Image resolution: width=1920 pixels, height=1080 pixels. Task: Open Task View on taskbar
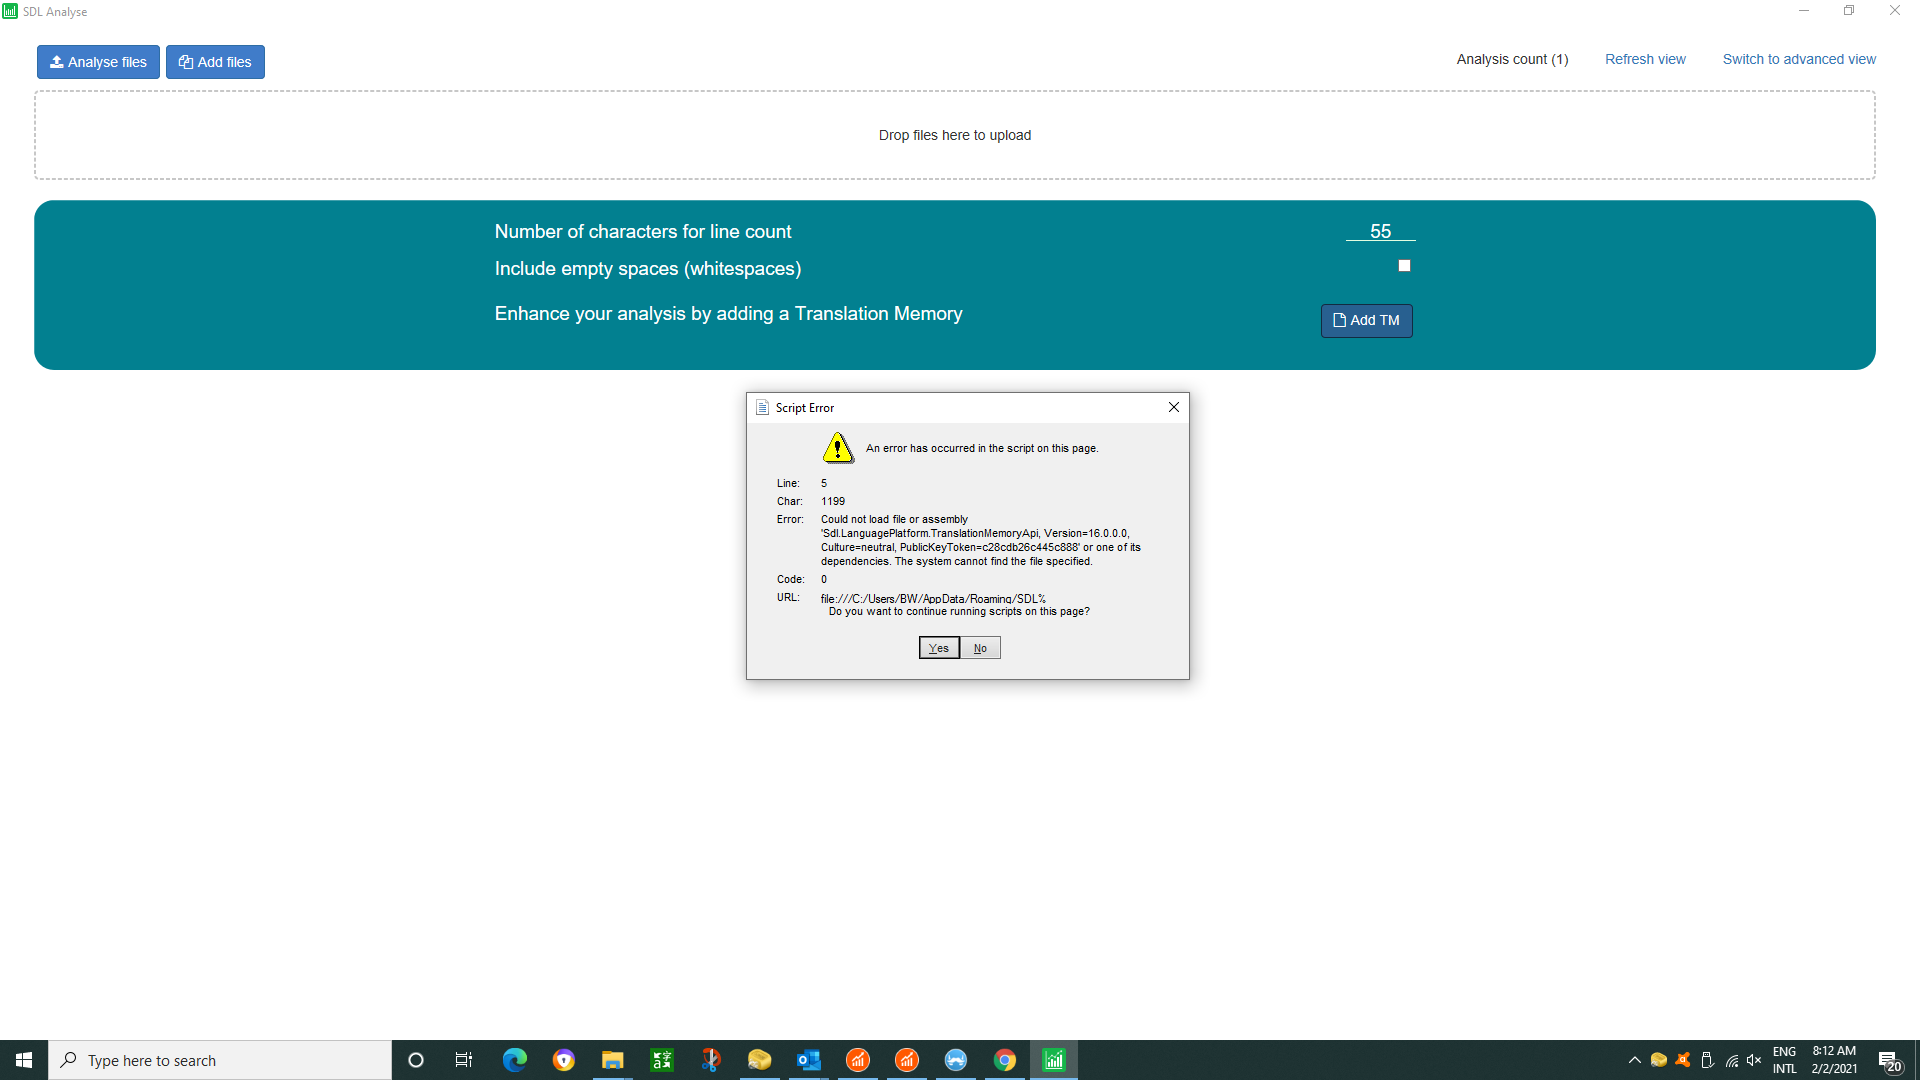click(464, 1060)
